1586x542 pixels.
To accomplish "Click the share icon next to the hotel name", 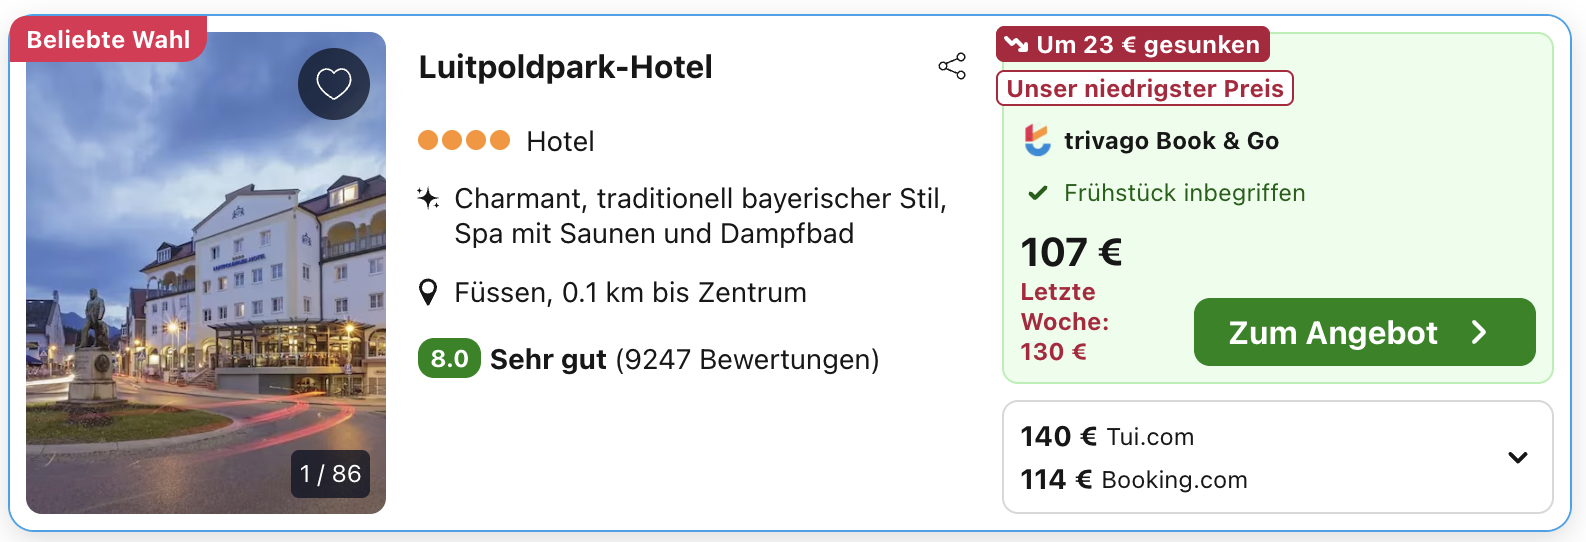I will [952, 67].
